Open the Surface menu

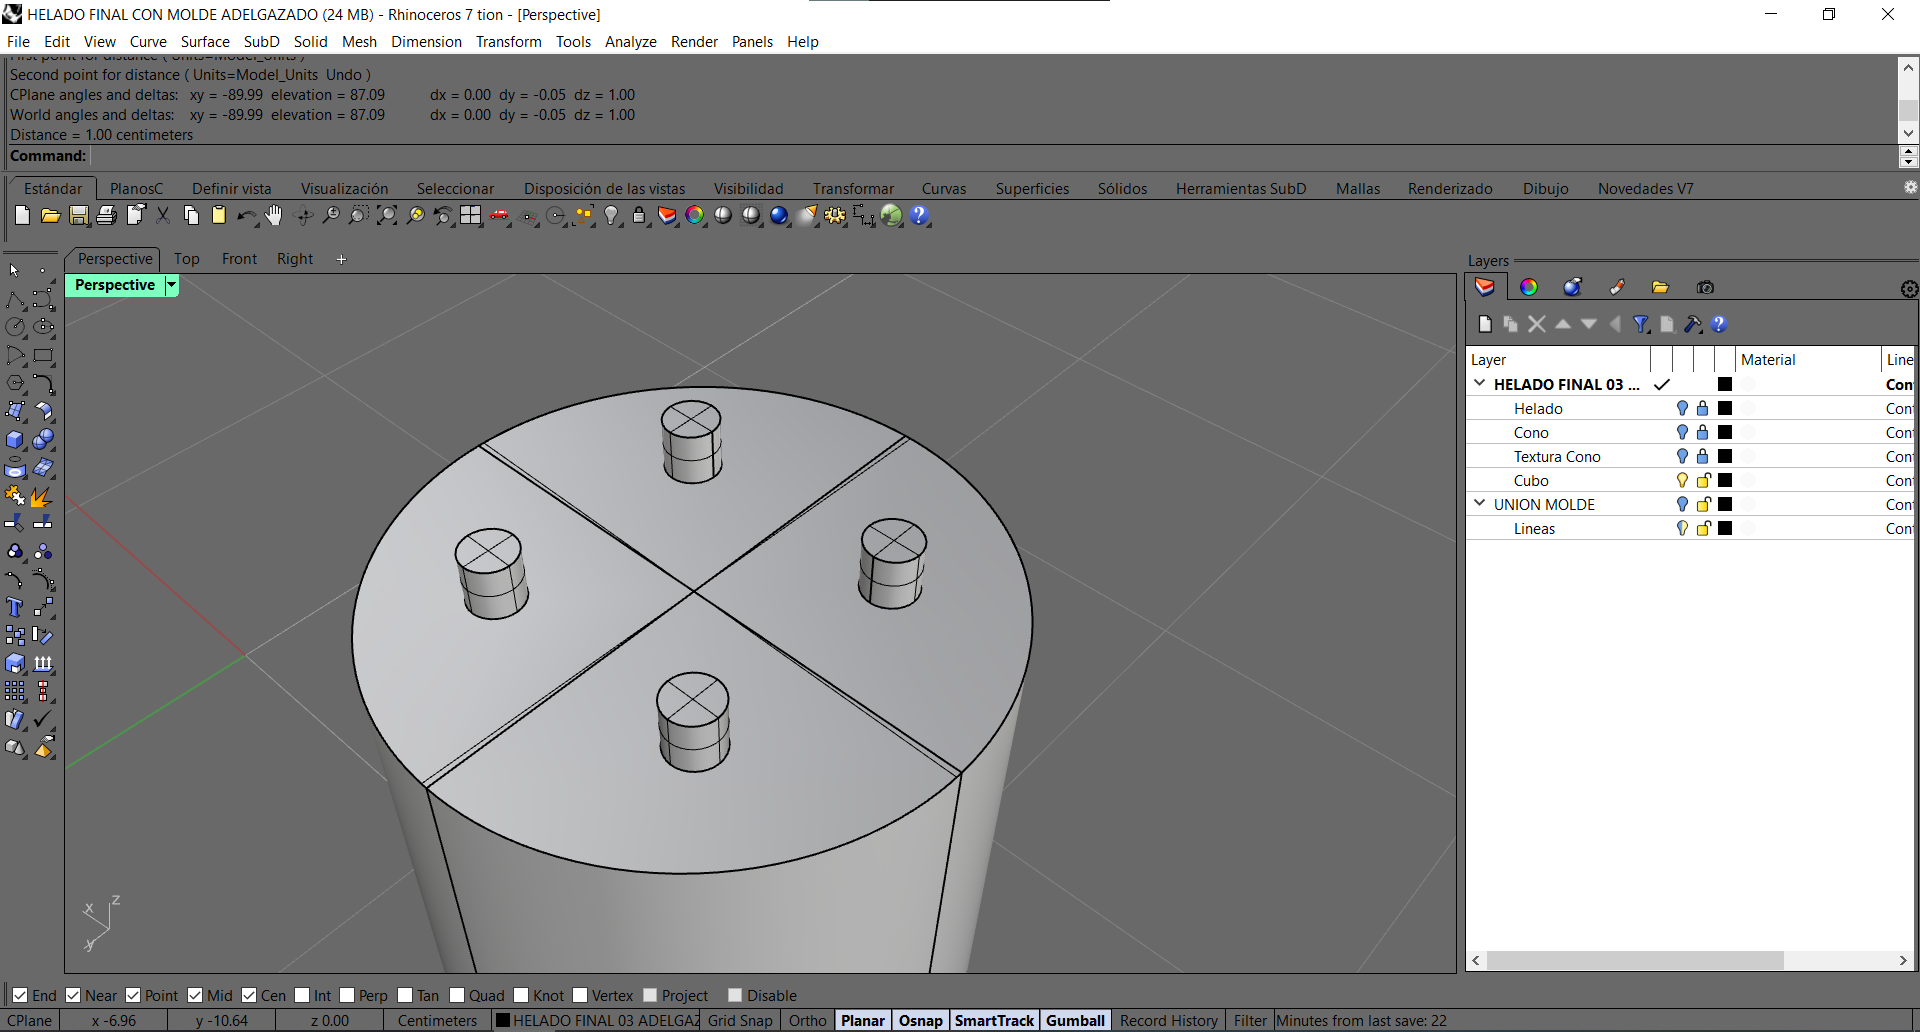pyautogui.click(x=205, y=41)
